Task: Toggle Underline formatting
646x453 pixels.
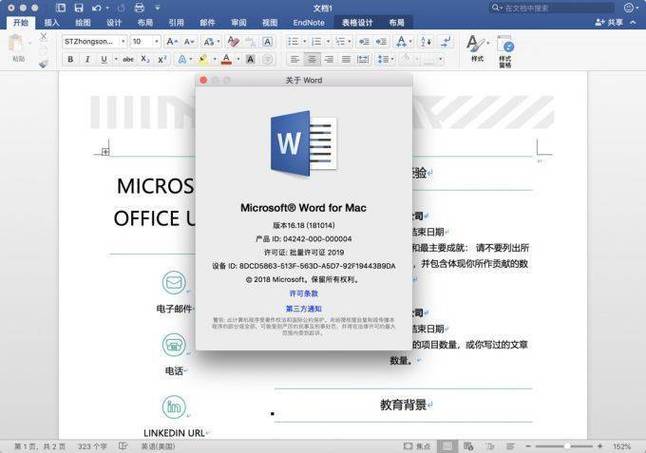Action: [x=104, y=59]
